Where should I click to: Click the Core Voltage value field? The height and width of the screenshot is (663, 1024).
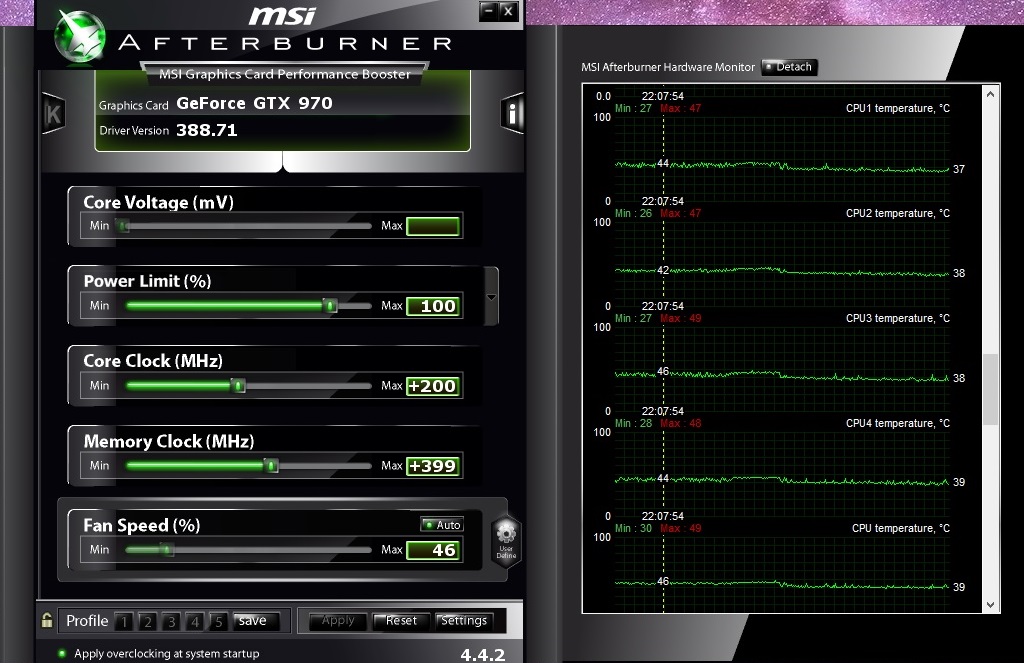tap(433, 226)
